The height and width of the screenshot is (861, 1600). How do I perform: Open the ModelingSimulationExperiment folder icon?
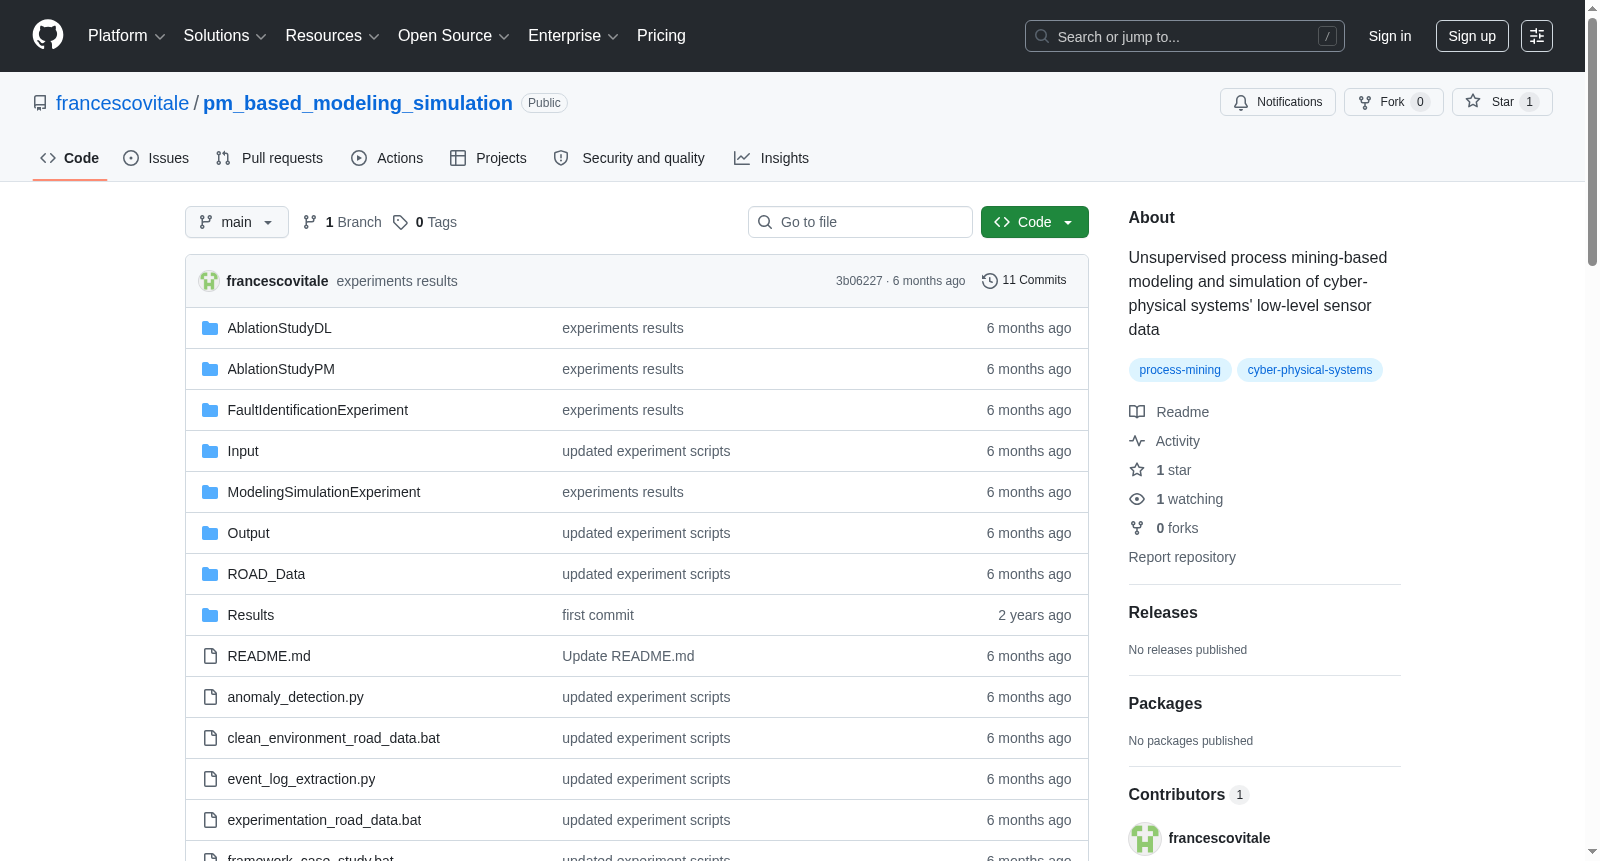pos(210,492)
